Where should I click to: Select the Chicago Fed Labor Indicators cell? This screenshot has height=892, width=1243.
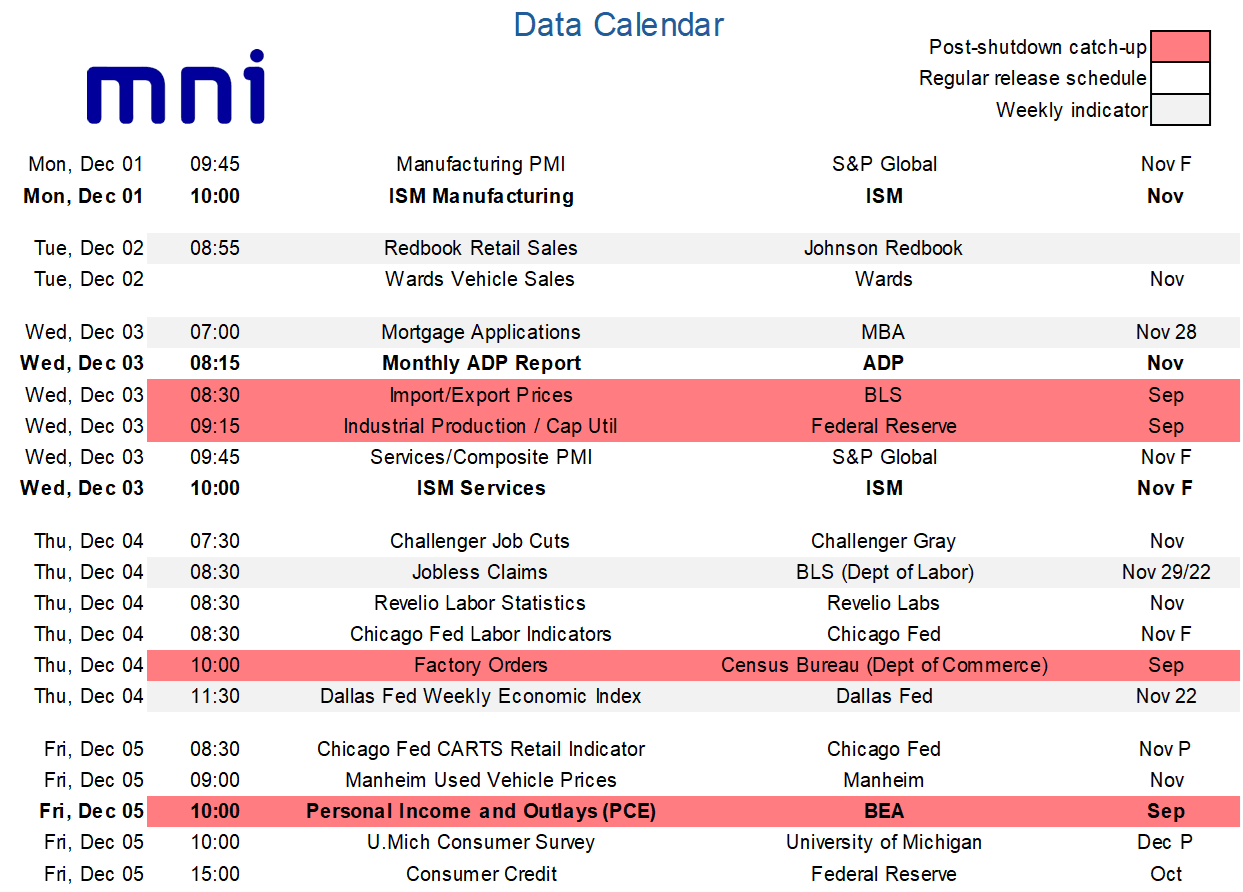[481, 634]
